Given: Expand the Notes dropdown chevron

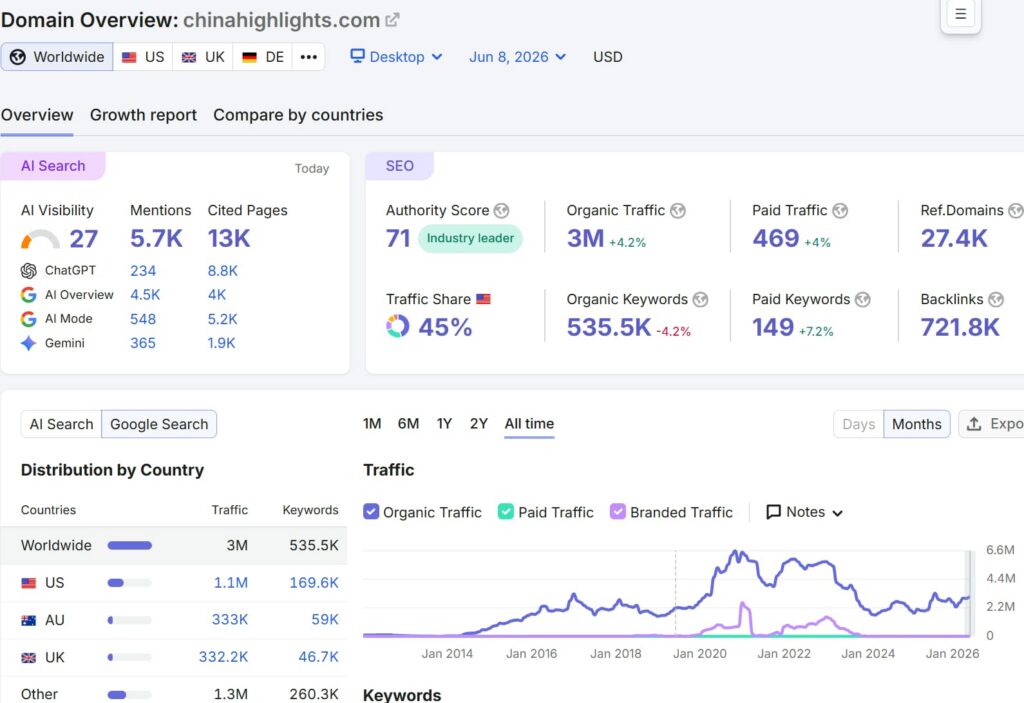Looking at the screenshot, I should click(x=838, y=513).
